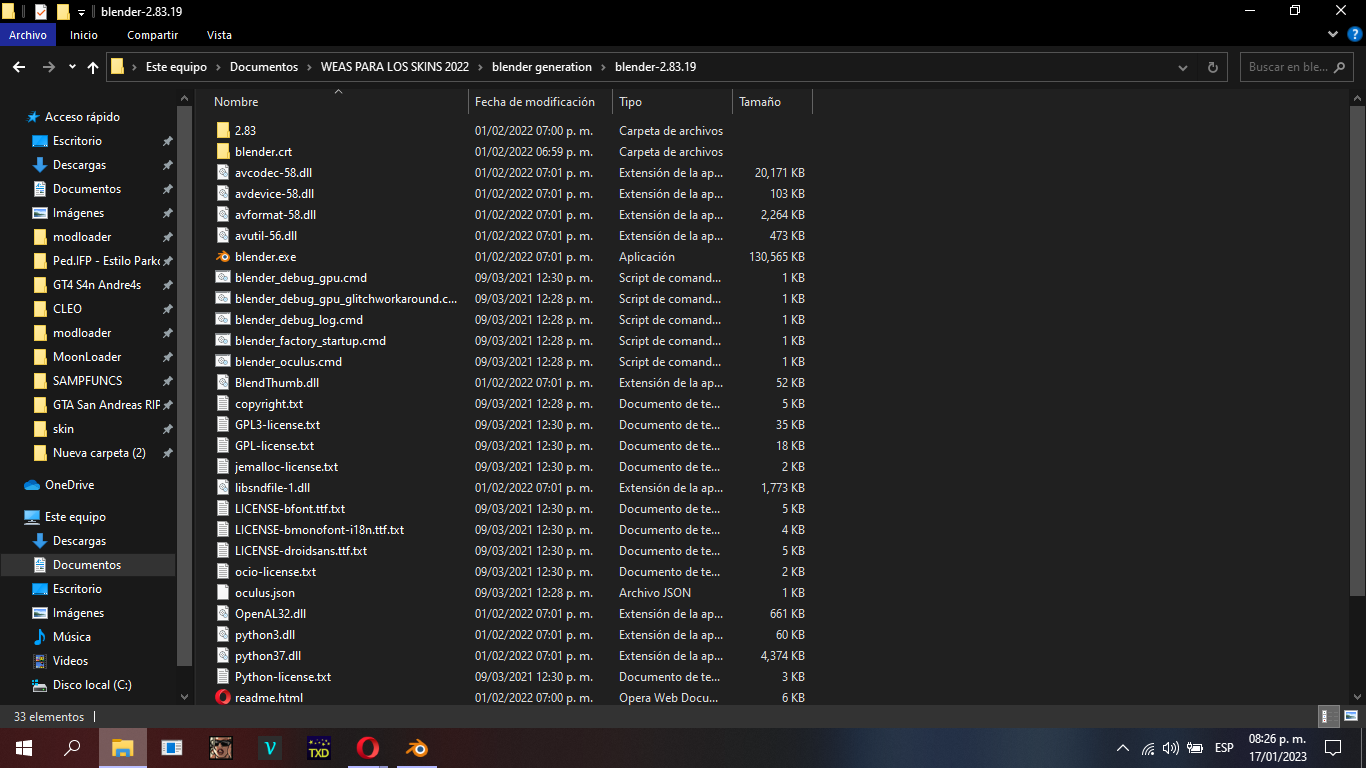Click the volume icon in the system tray
This screenshot has width=1366, height=768.
pos(1171,748)
